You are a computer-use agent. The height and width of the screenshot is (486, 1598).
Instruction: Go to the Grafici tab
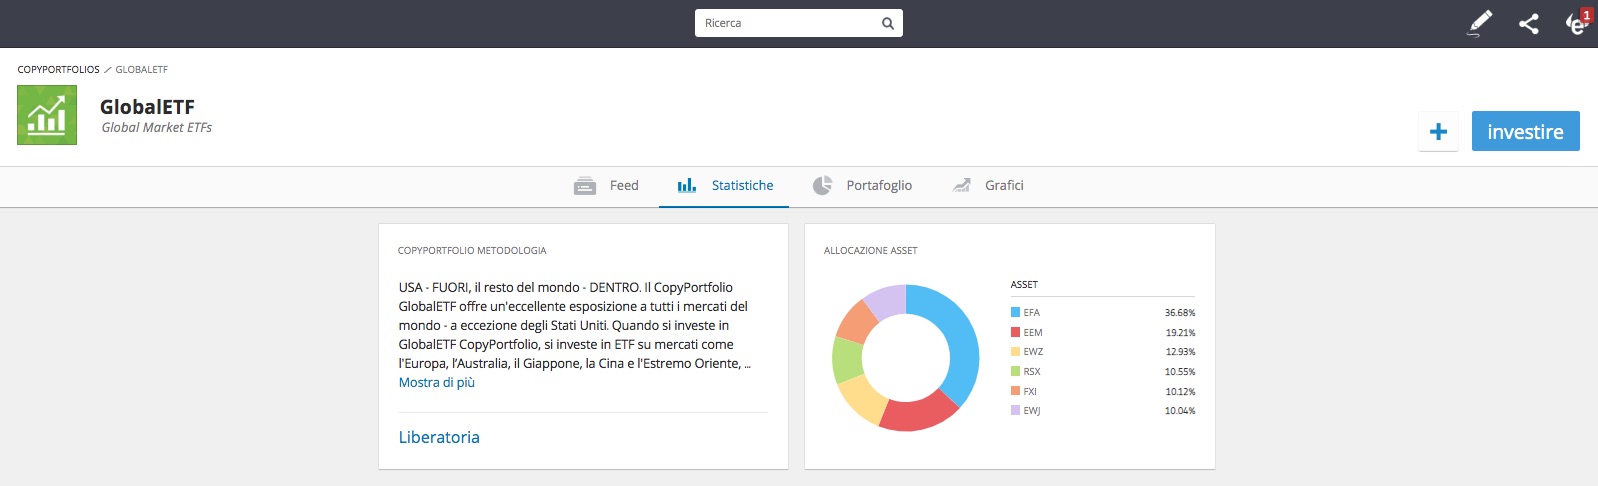pyautogui.click(x=988, y=186)
